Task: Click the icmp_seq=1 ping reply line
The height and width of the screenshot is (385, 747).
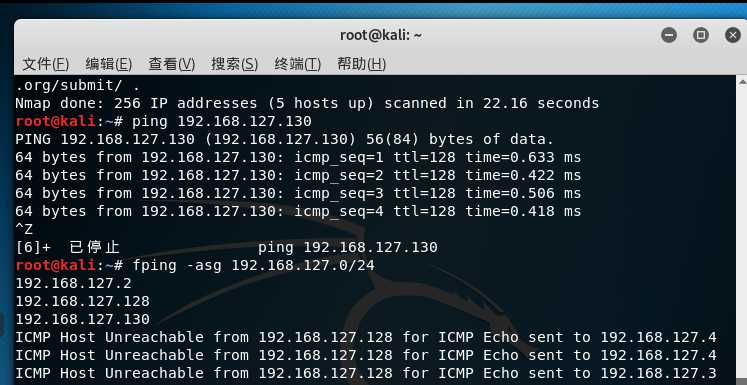Action: point(298,157)
